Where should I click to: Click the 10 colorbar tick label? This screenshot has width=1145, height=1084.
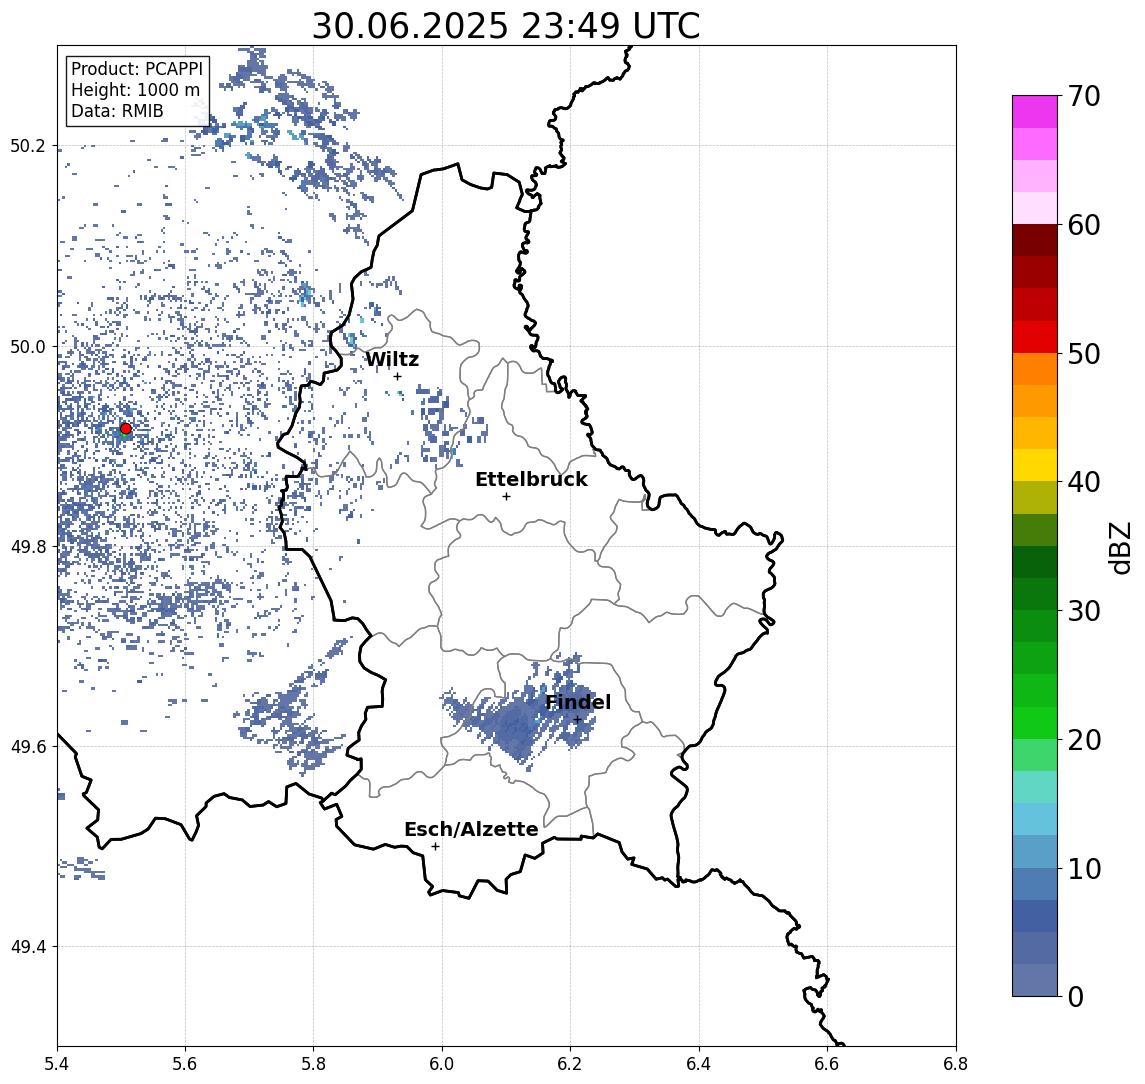tap(1084, 869)
